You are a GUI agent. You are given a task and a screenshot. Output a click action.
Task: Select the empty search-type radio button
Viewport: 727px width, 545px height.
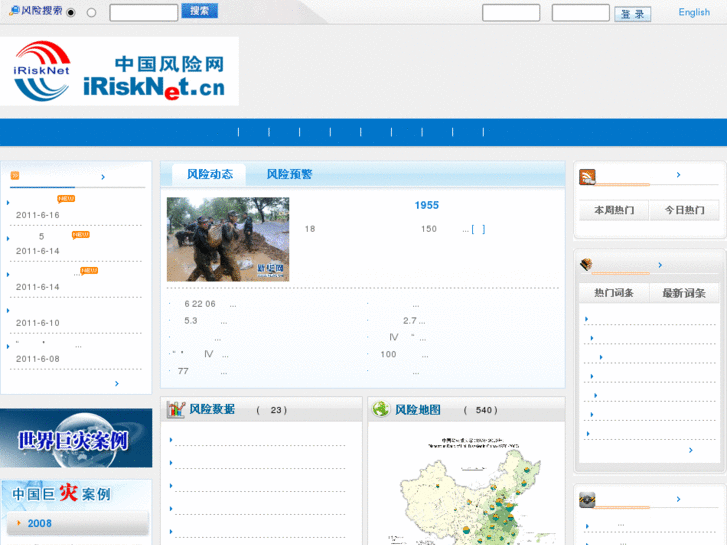click(x=91, y=13)
